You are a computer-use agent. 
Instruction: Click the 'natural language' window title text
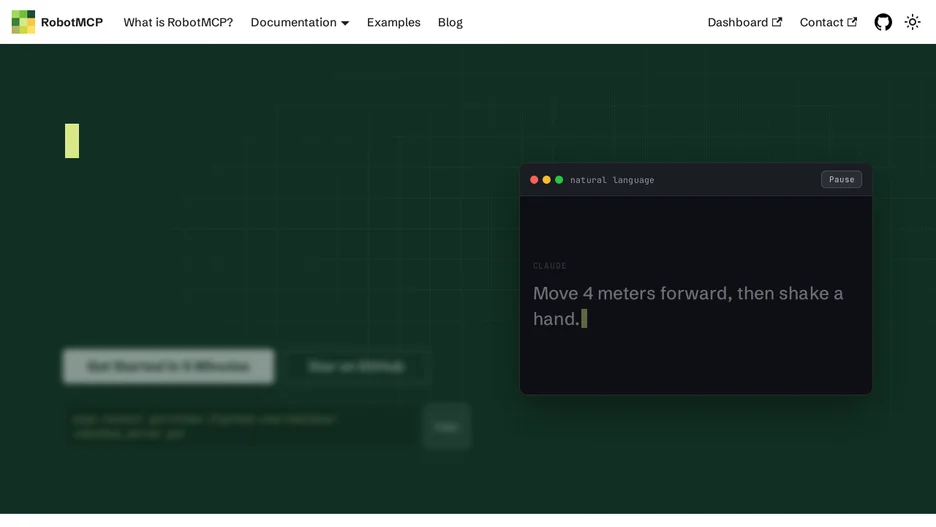(612, 180)
